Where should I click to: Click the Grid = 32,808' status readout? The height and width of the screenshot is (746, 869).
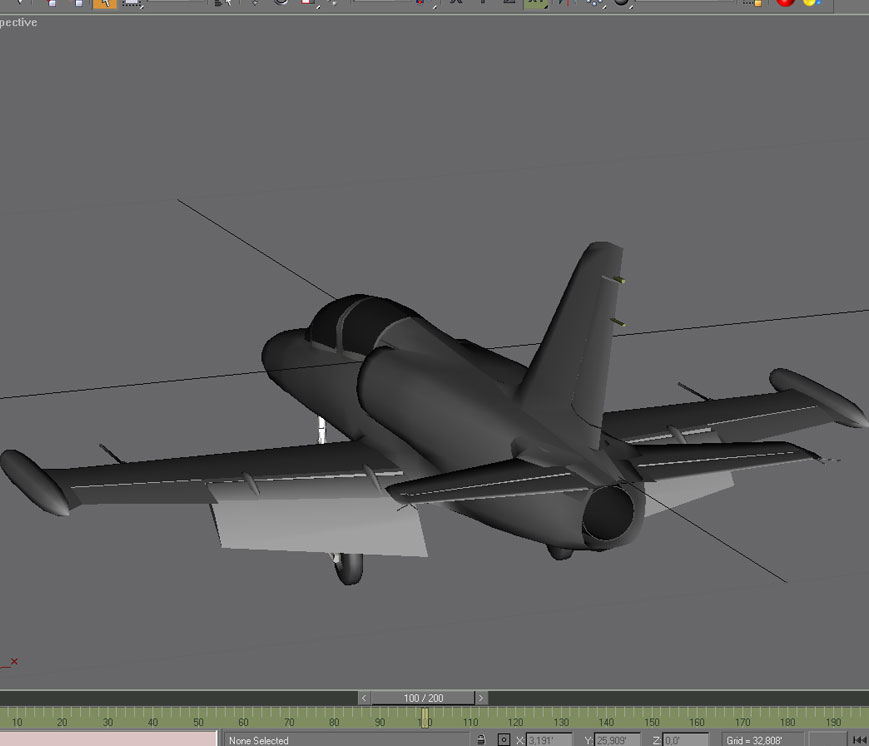tap(754, 740)
